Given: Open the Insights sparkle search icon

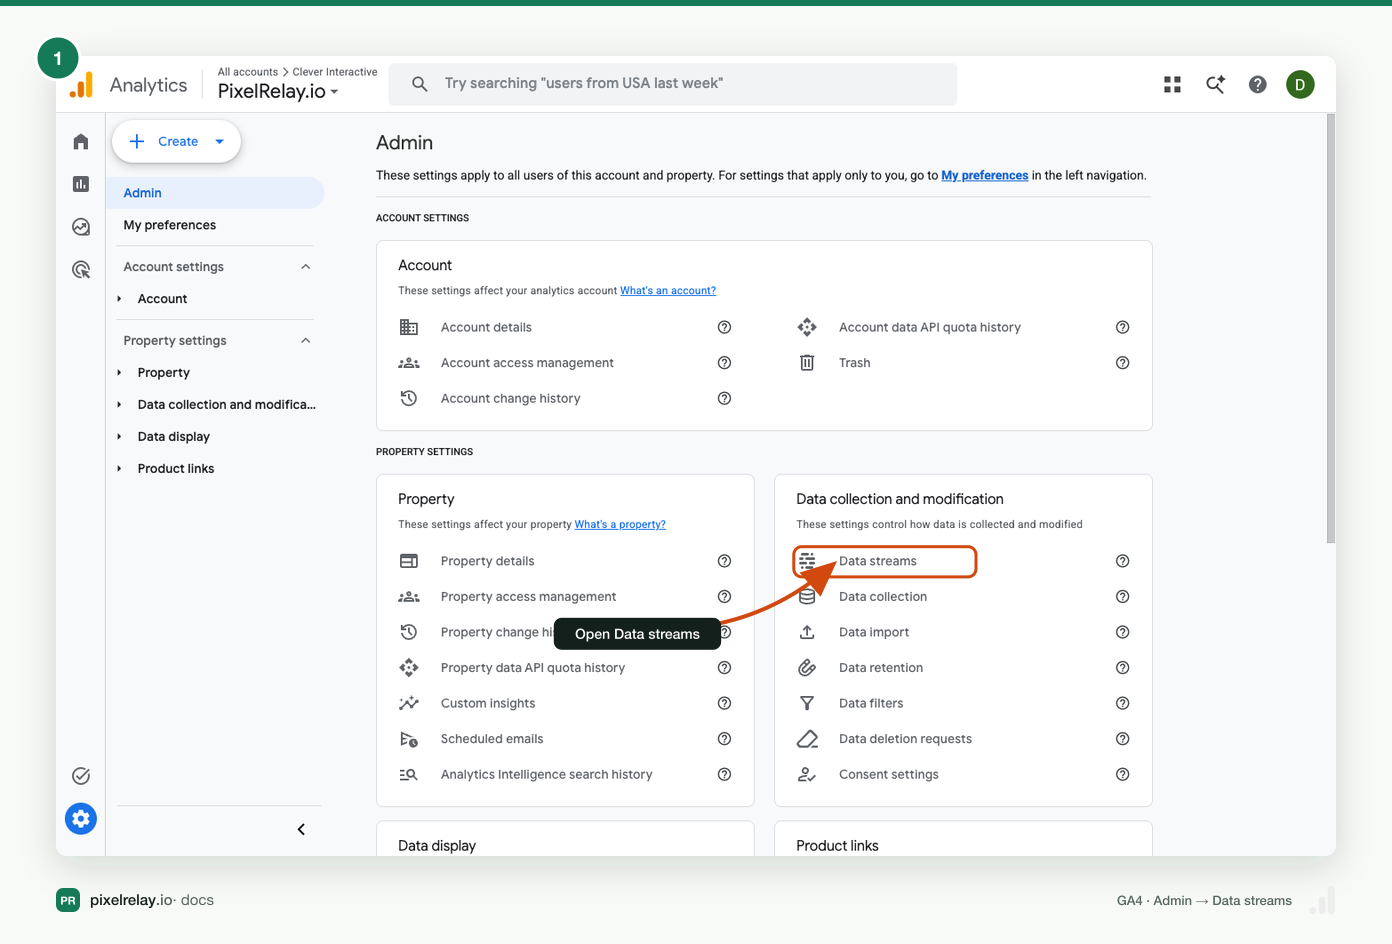Looking at the screenshot, I should point(1215,85).
